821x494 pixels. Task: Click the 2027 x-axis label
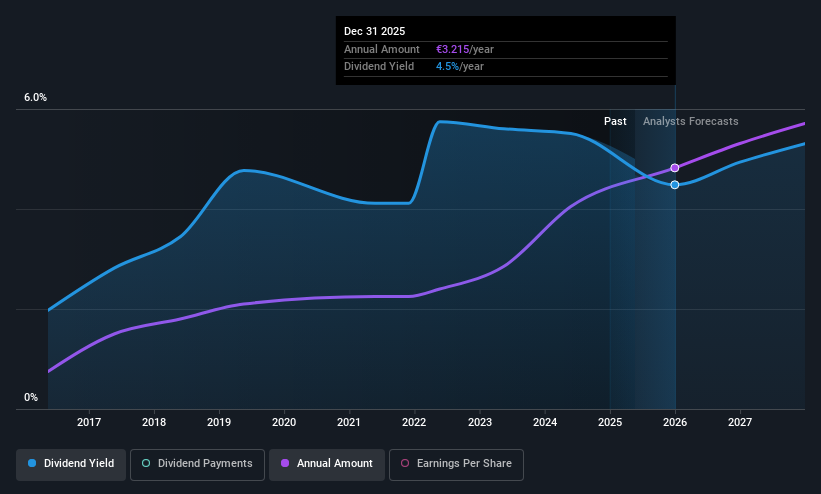740,422
